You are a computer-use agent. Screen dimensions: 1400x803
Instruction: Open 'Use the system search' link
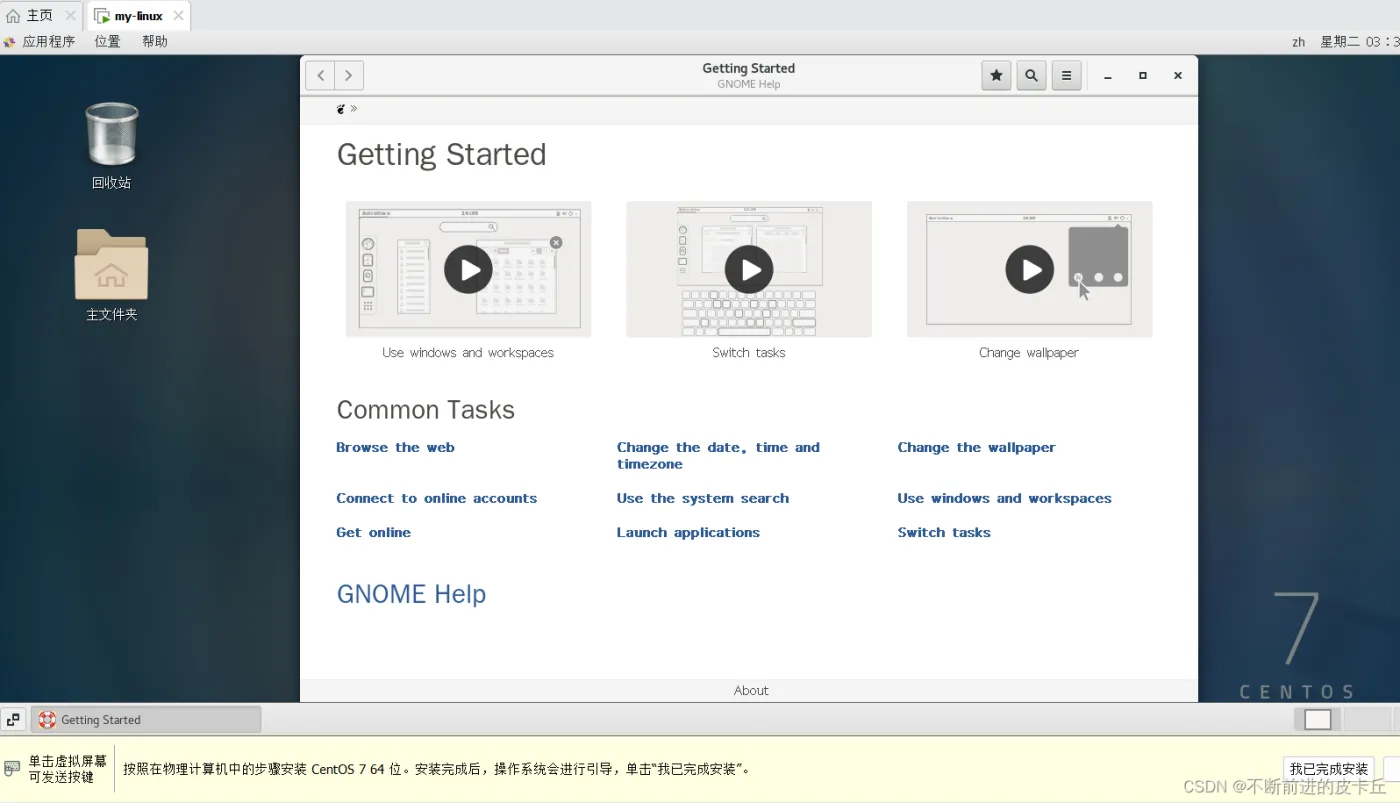[703, 498]
